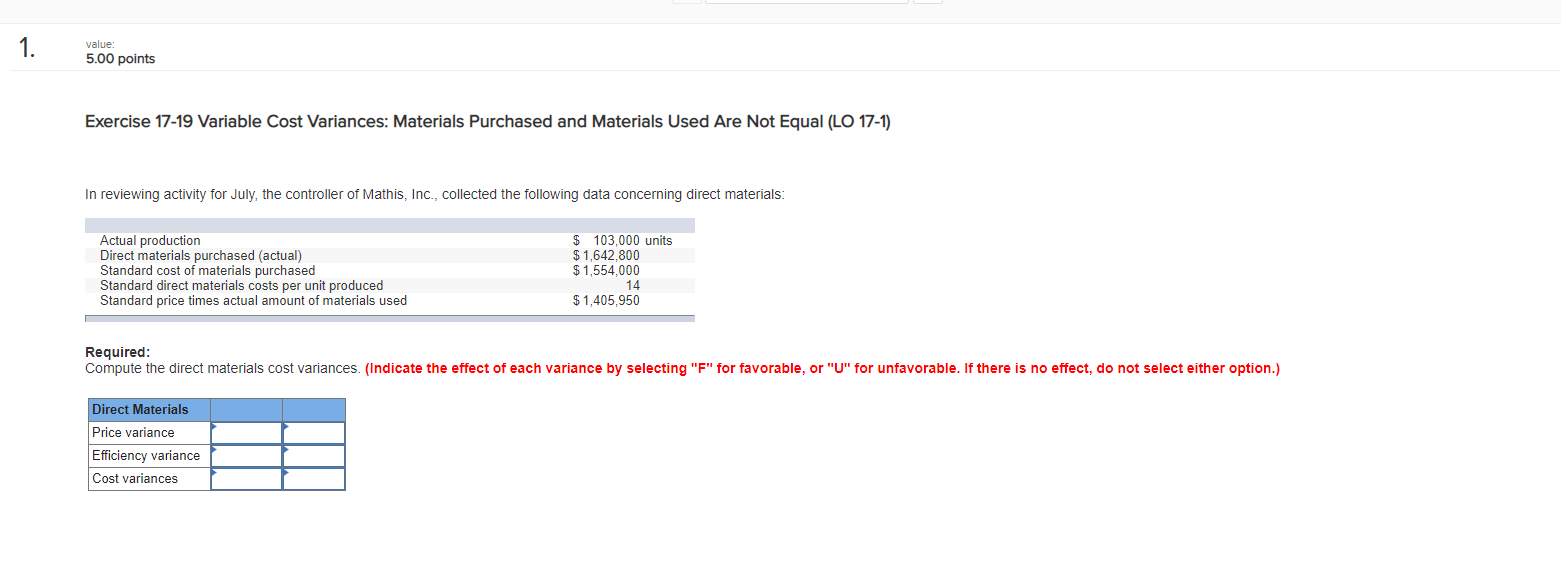The height and width of the screenshot is (577, 1561).
Task: Click the question navigation field at top center
Action: pos(806,1)
